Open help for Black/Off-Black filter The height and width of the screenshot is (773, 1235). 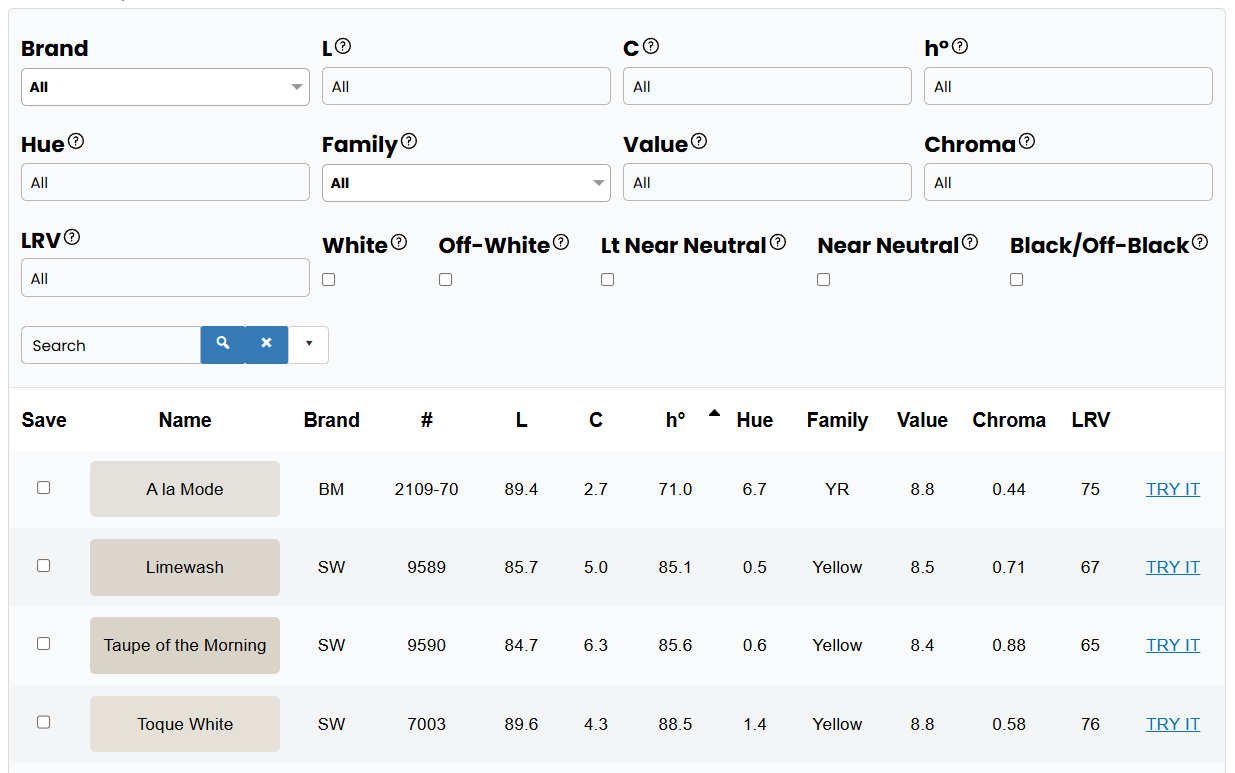(x=1200, y=241)
